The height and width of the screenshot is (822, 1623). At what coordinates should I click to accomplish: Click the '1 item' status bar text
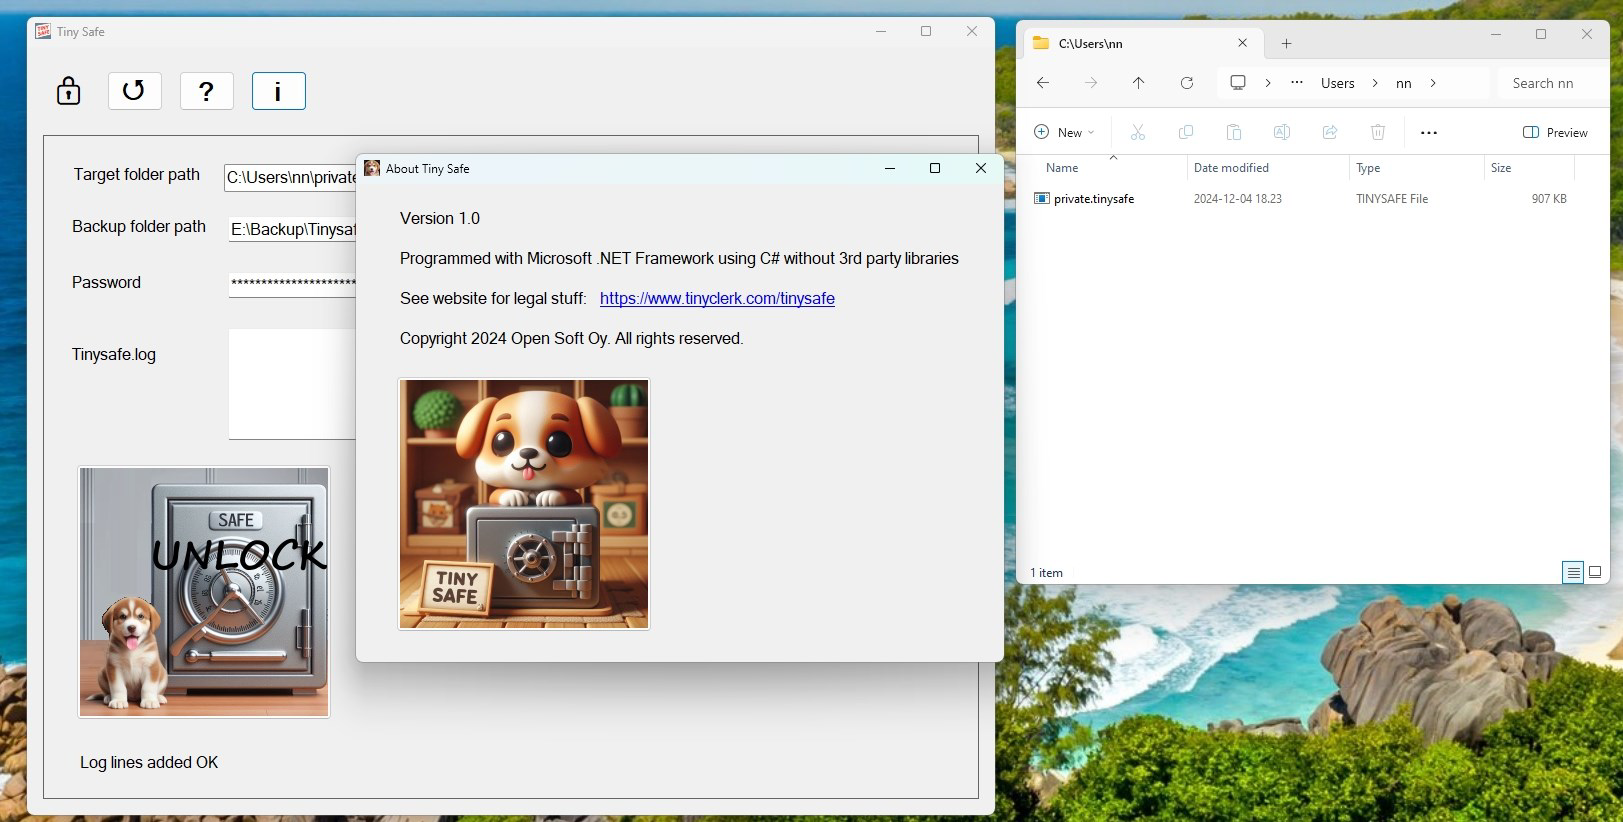tap(1046, 573)
